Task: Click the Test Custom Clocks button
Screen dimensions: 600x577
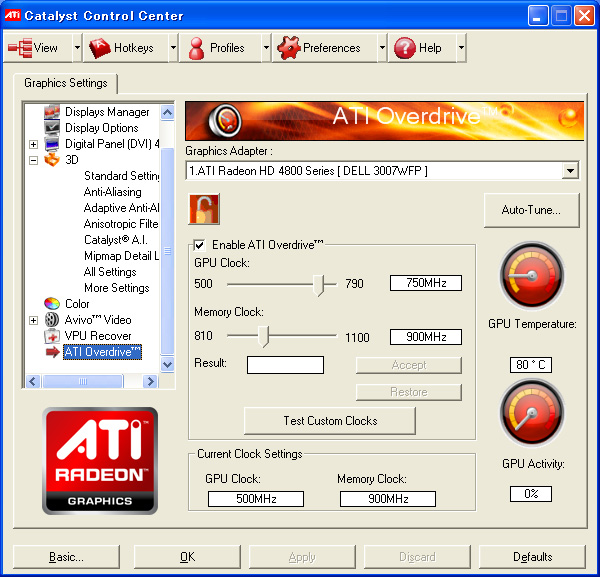Action: 330,421
